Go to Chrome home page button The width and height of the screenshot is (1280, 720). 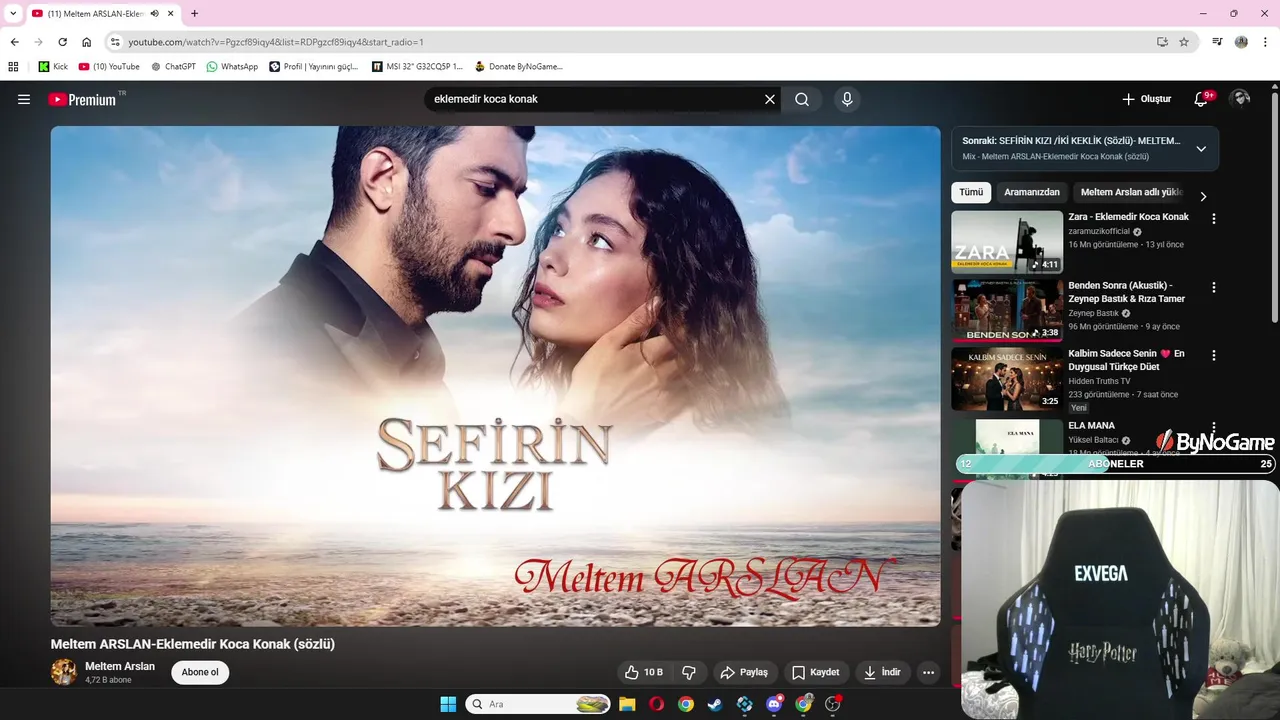point(87,42)
